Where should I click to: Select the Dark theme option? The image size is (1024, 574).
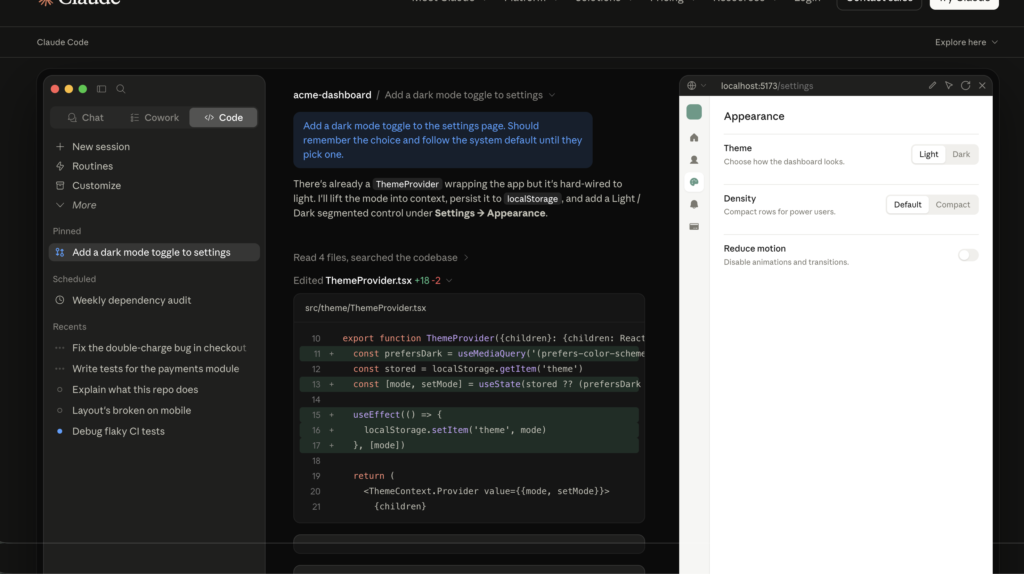(961, 155)
